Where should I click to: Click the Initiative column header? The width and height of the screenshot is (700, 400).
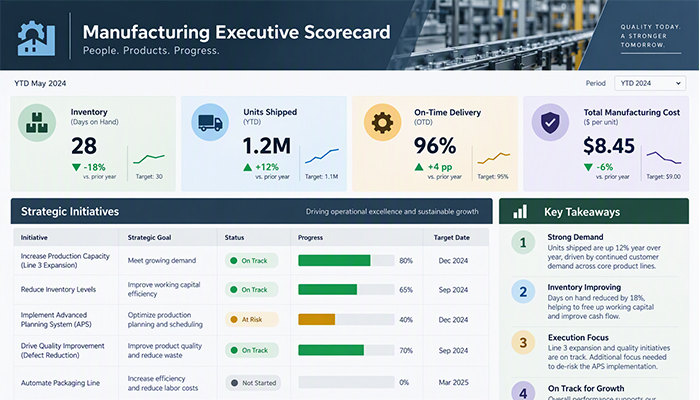pos(34,238)
